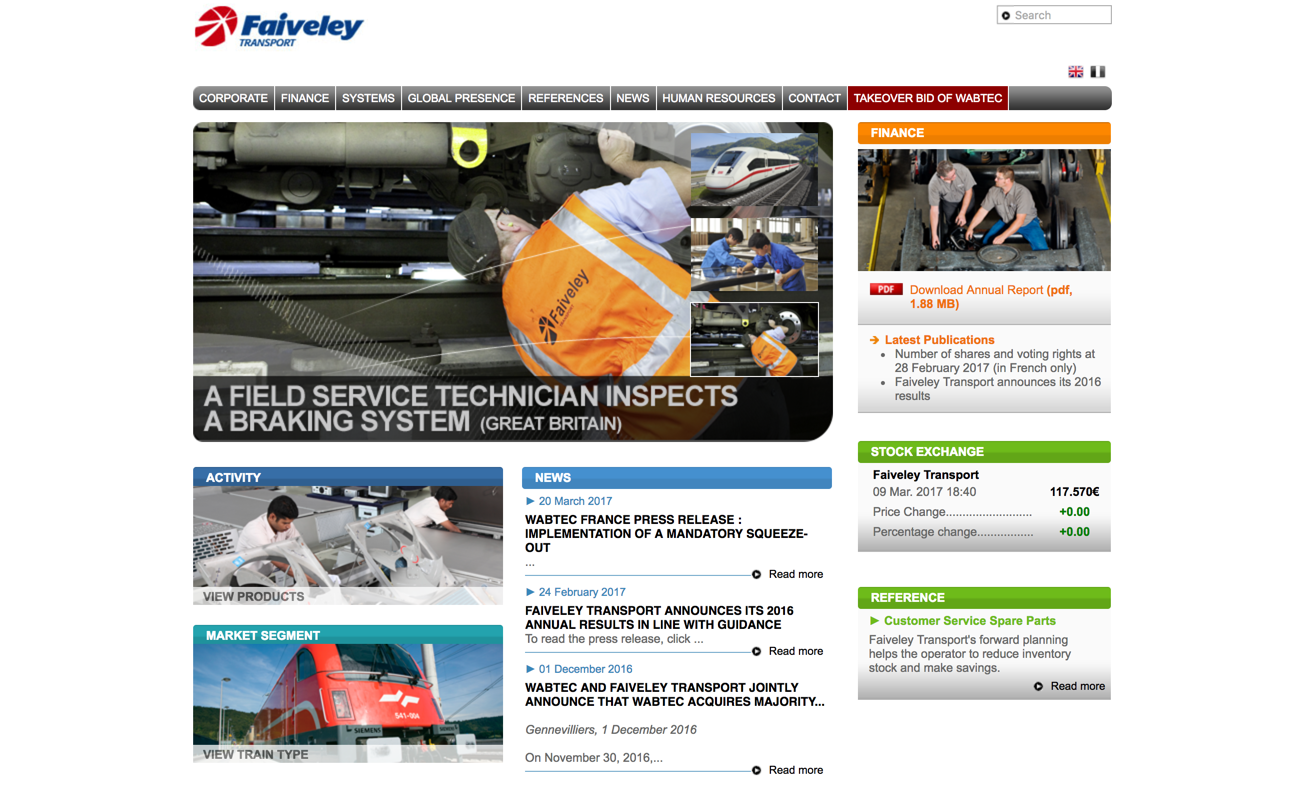
Task: Click the Gennevilliers, 1 December 2016 text
Action: pyautogui.click(x=611, y=730)
